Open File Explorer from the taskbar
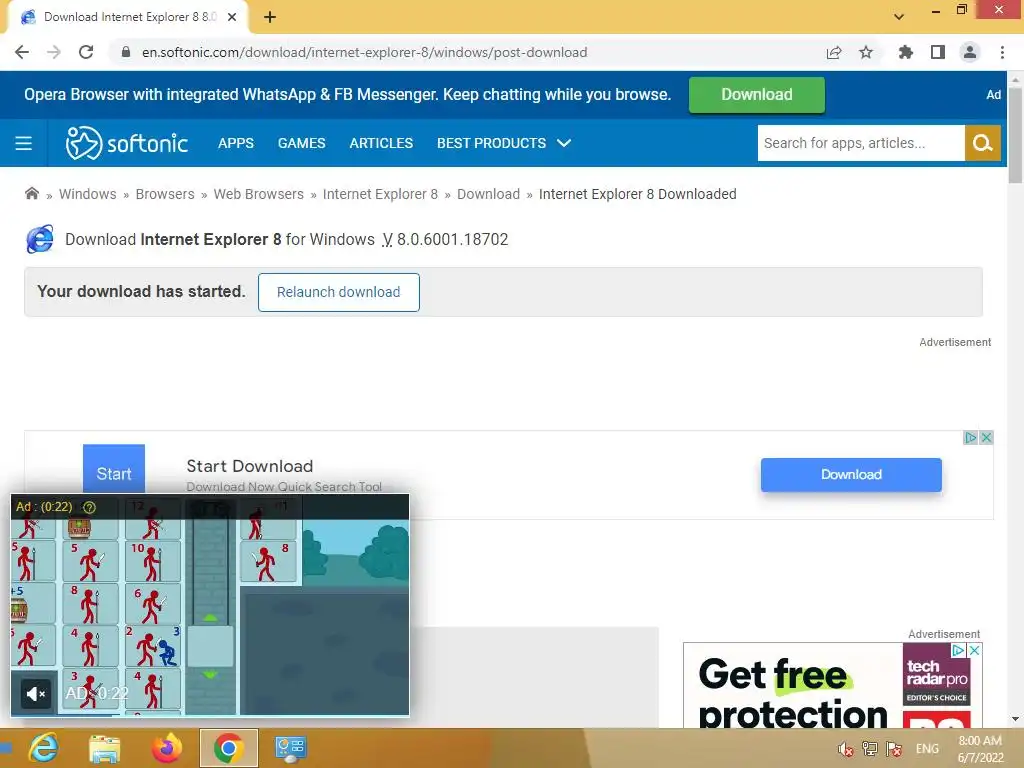Screen dimensions: 1024x768 point(104,748)
